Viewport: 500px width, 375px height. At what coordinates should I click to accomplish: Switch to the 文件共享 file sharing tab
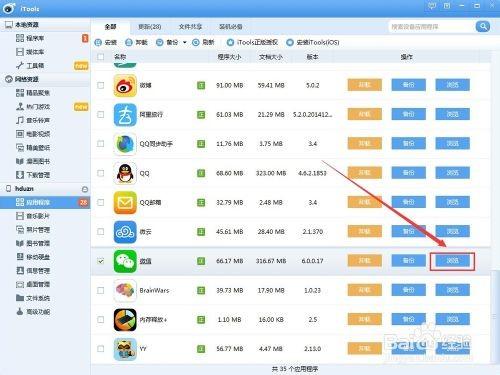pyautogui.click(x=190, y=26)
